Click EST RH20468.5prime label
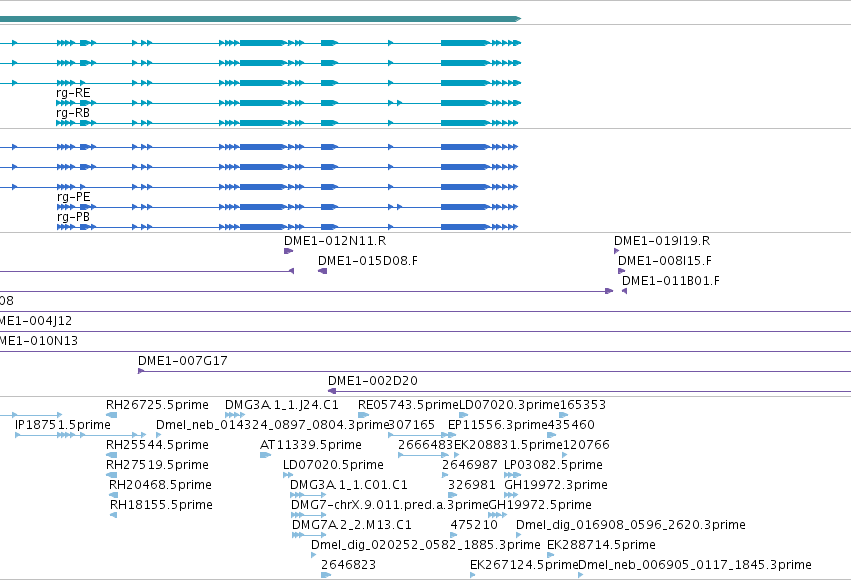The image size is (851, 580). coord(160,486)
